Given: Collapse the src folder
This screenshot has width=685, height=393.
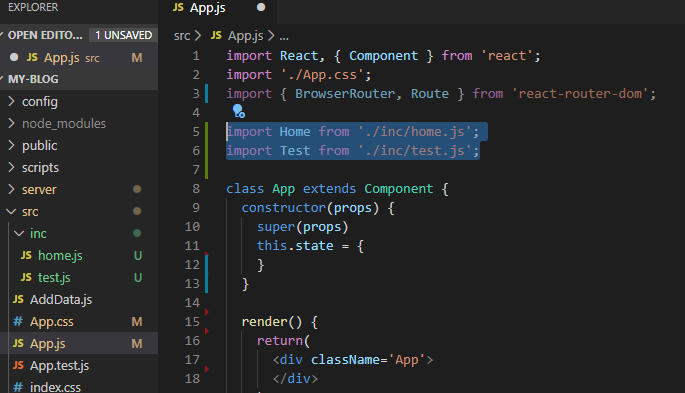Looking at the screenshot, I should tap(11, 211).
